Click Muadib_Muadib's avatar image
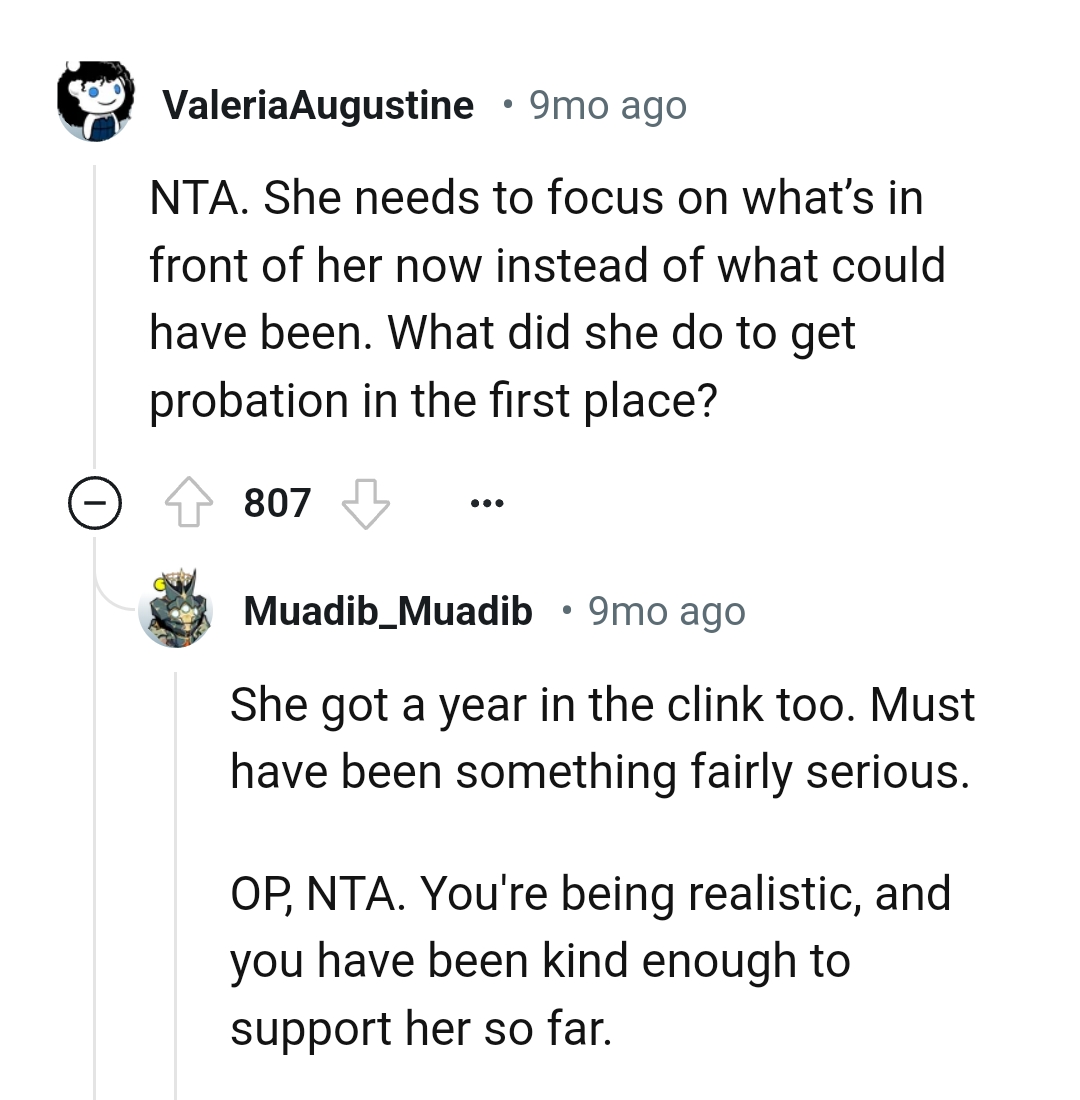This screenshot has height=1100, width=1080. 175,609
